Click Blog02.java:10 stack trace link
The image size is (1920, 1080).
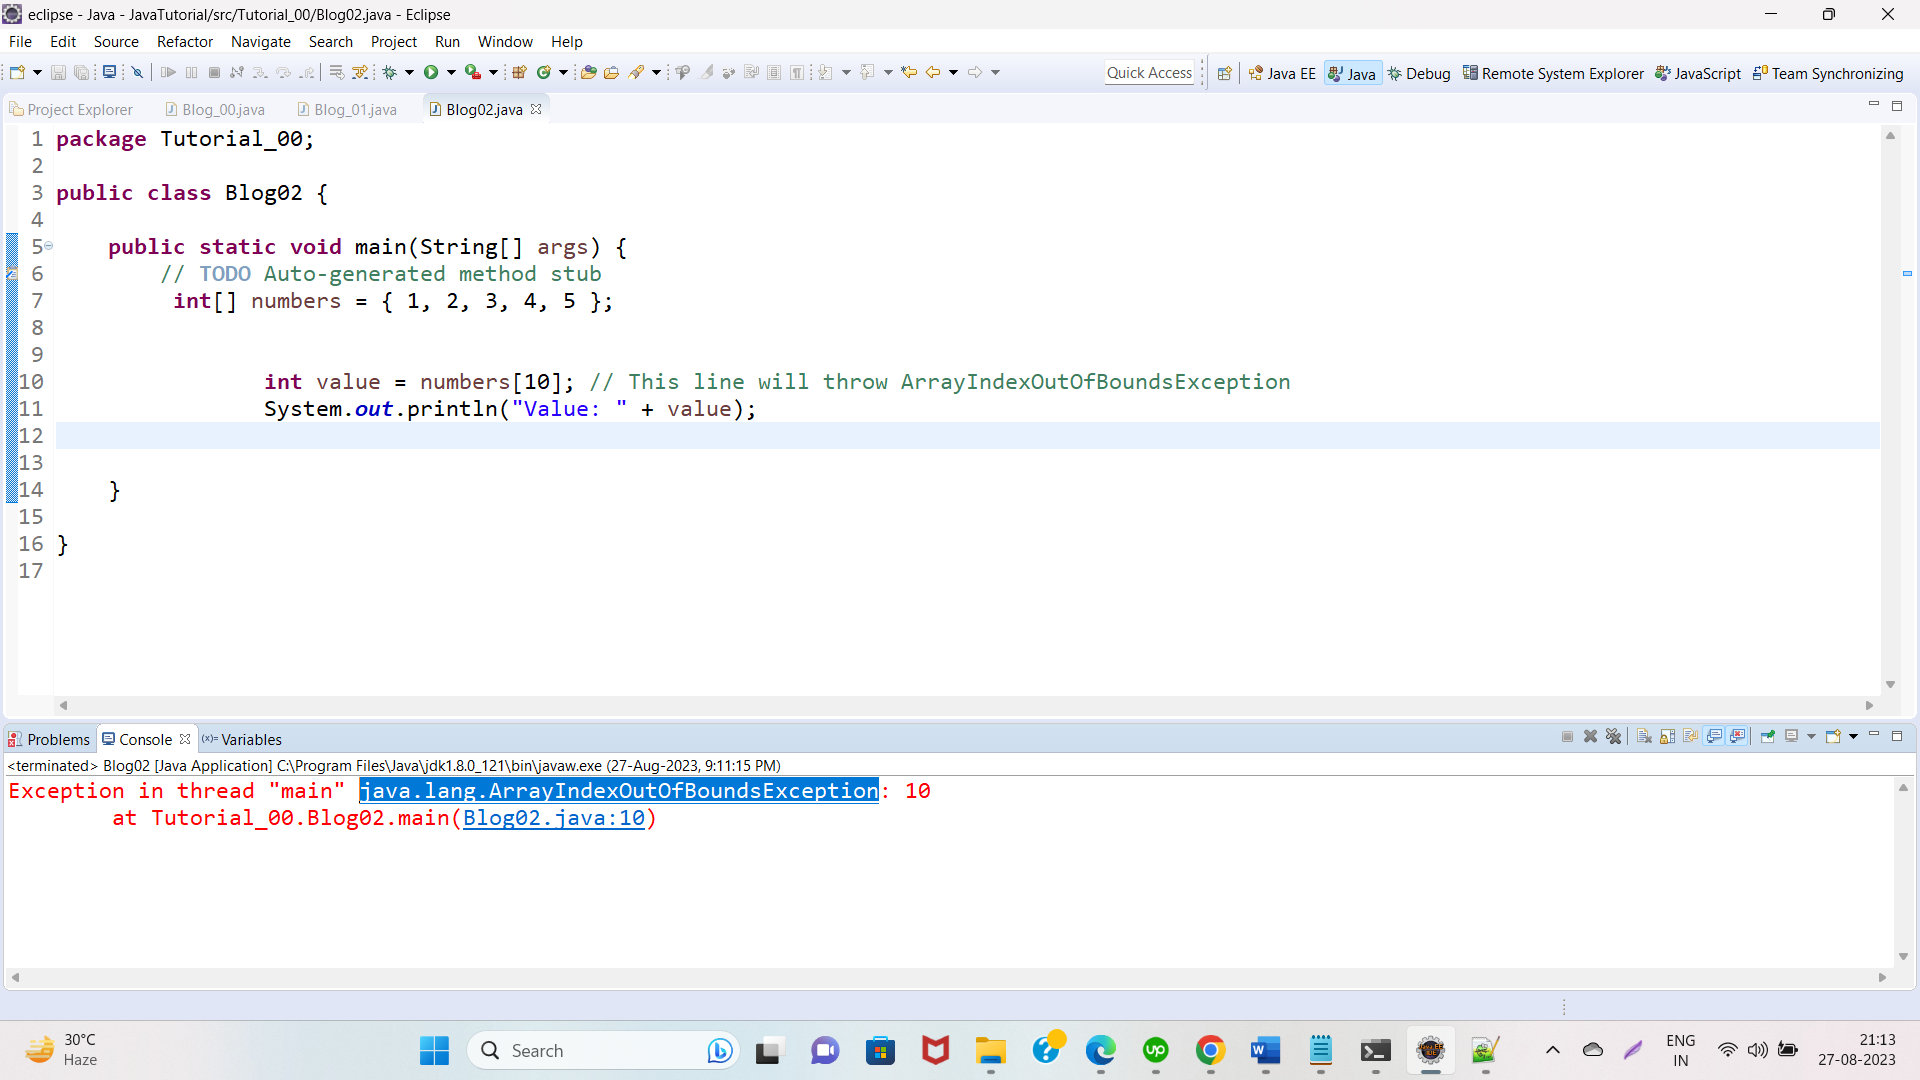point(554,818)
